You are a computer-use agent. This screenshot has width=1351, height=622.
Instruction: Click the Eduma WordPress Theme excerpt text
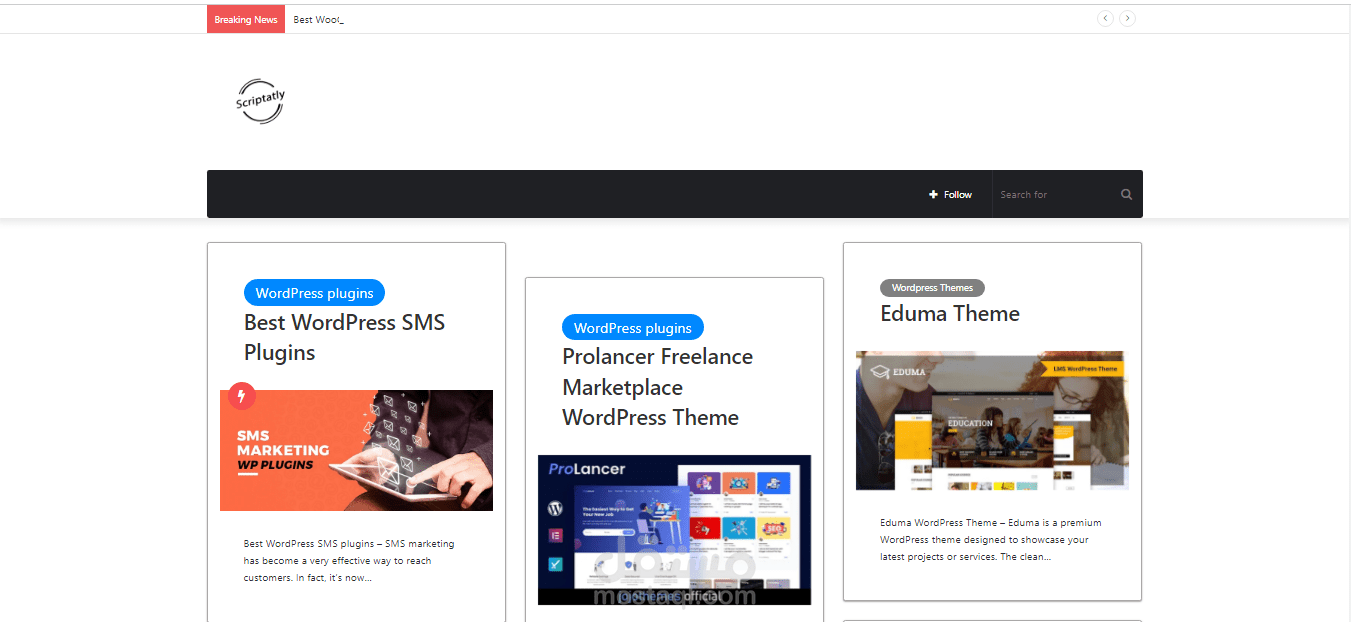click(x=991, y=540)
